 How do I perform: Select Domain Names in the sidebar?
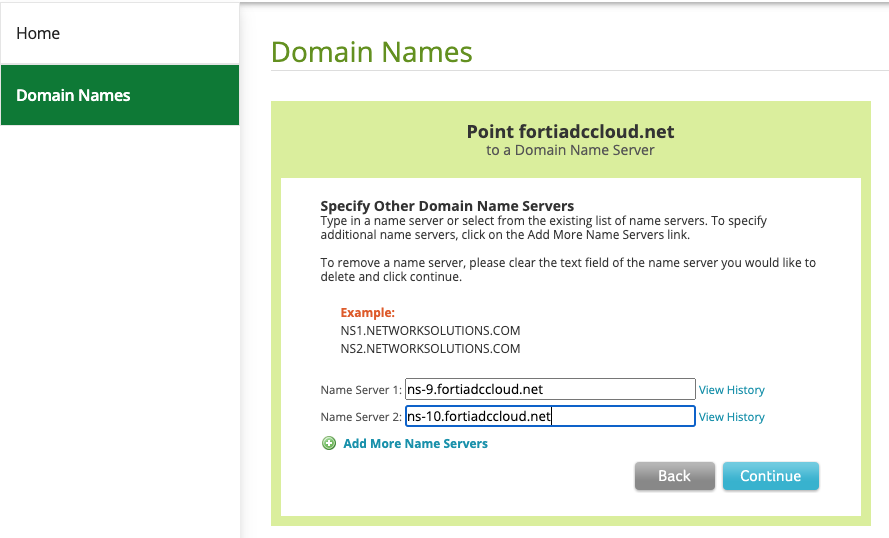73,95
